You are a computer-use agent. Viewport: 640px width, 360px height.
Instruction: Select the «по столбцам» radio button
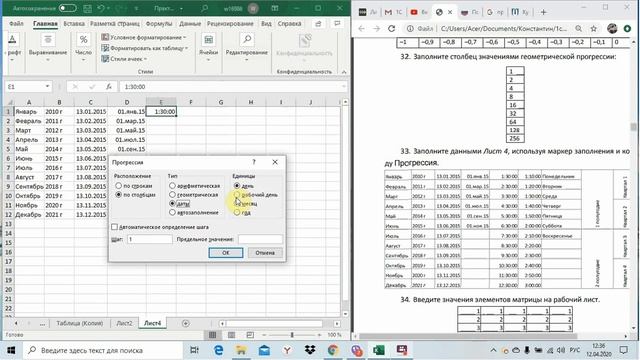click(x=118, y=195)
